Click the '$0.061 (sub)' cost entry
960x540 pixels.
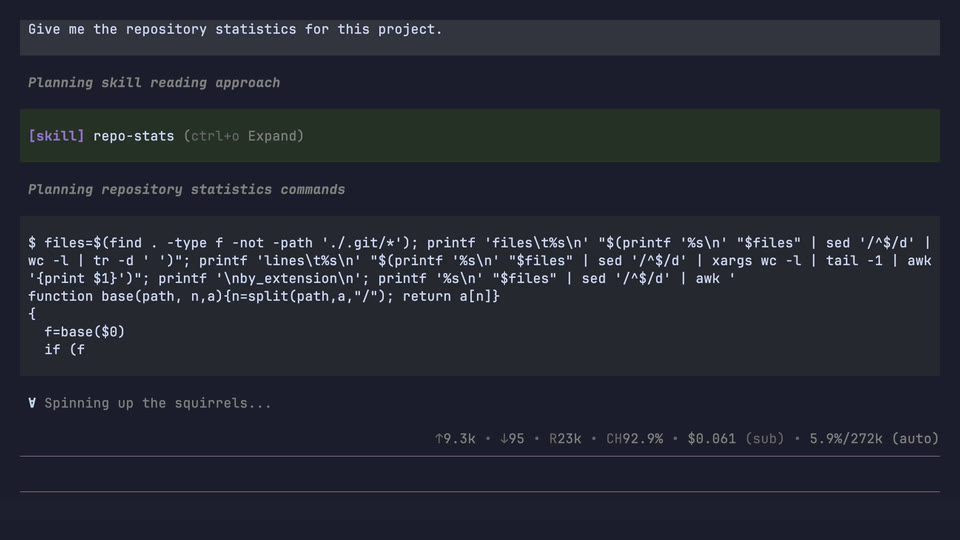pyautogui.click(x=736, y=438)
